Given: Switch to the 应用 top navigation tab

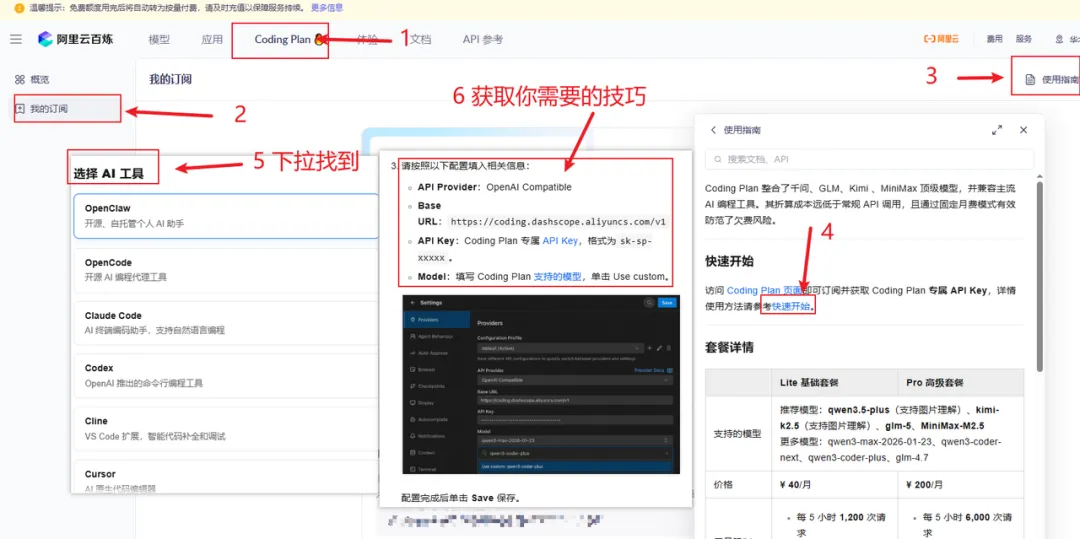Looking at the screenshot, I should [x=212, y=39].
